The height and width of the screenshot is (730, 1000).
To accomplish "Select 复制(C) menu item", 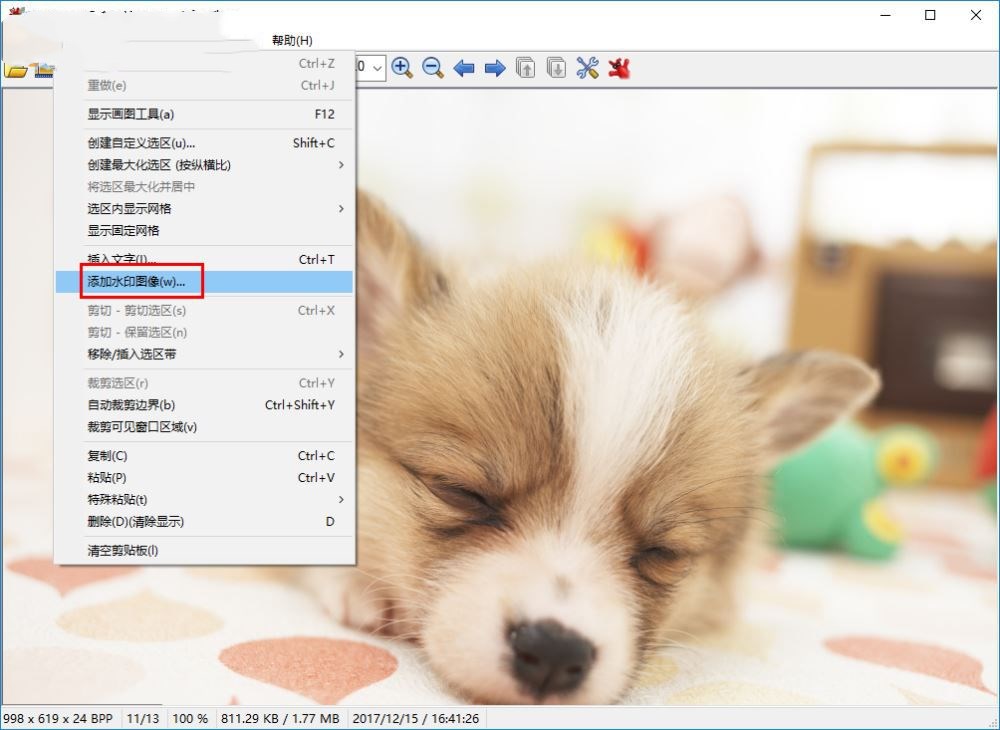I will pyautogui.click(x=204, y=456).
